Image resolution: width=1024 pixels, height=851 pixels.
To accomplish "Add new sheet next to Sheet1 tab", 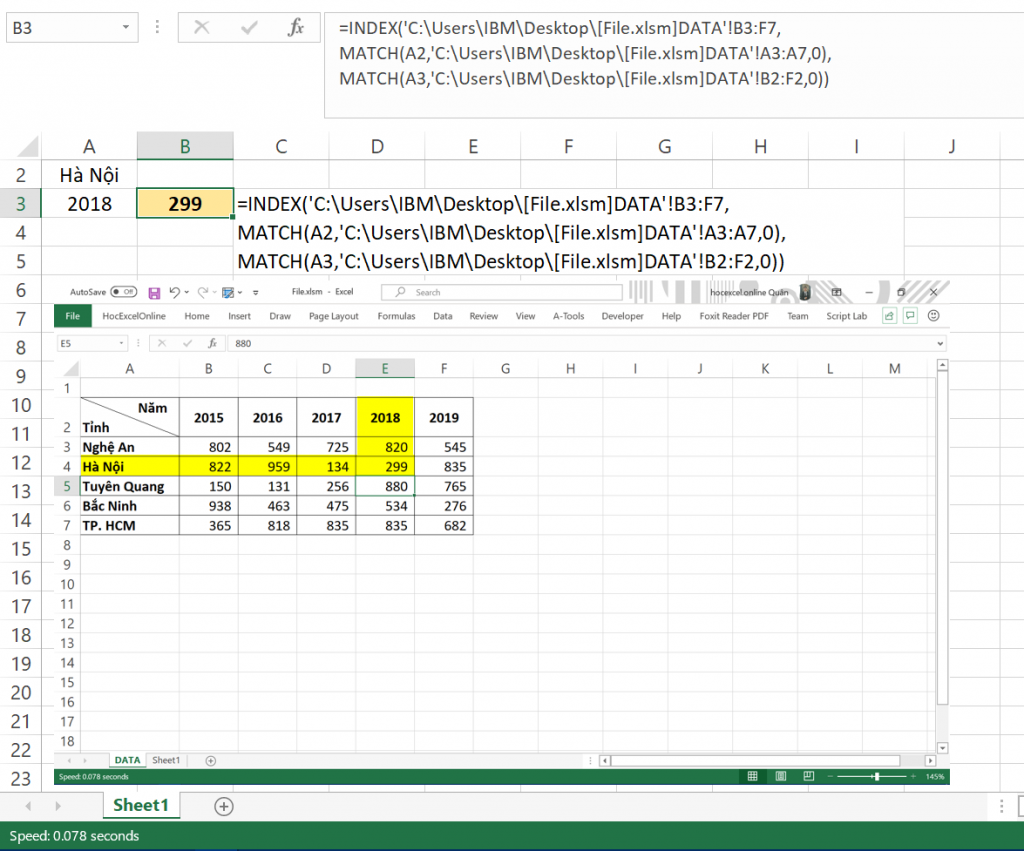I will [224, 806].
